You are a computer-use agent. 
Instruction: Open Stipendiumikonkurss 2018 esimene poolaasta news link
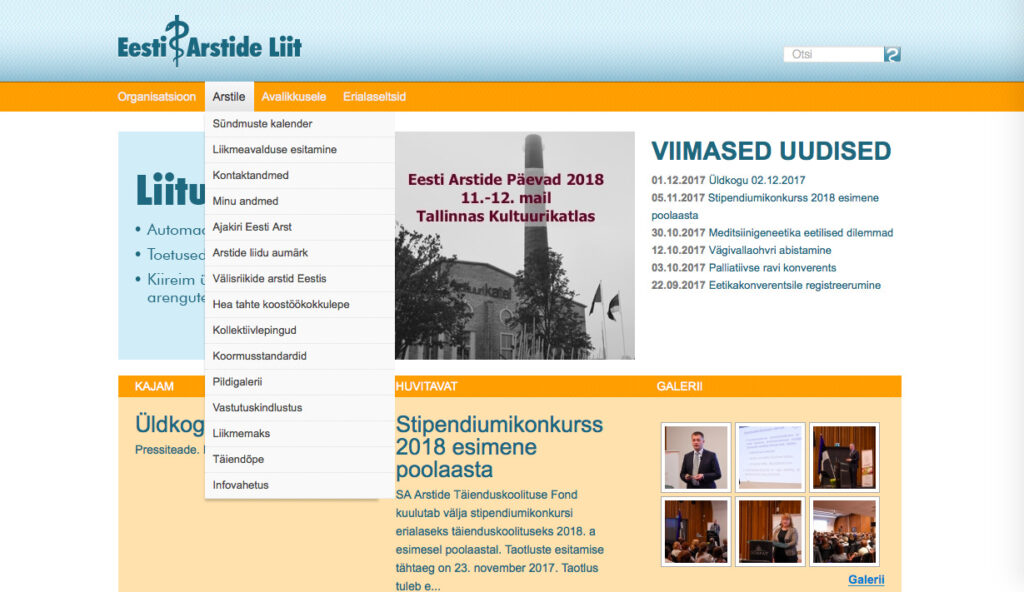[765, 206]
